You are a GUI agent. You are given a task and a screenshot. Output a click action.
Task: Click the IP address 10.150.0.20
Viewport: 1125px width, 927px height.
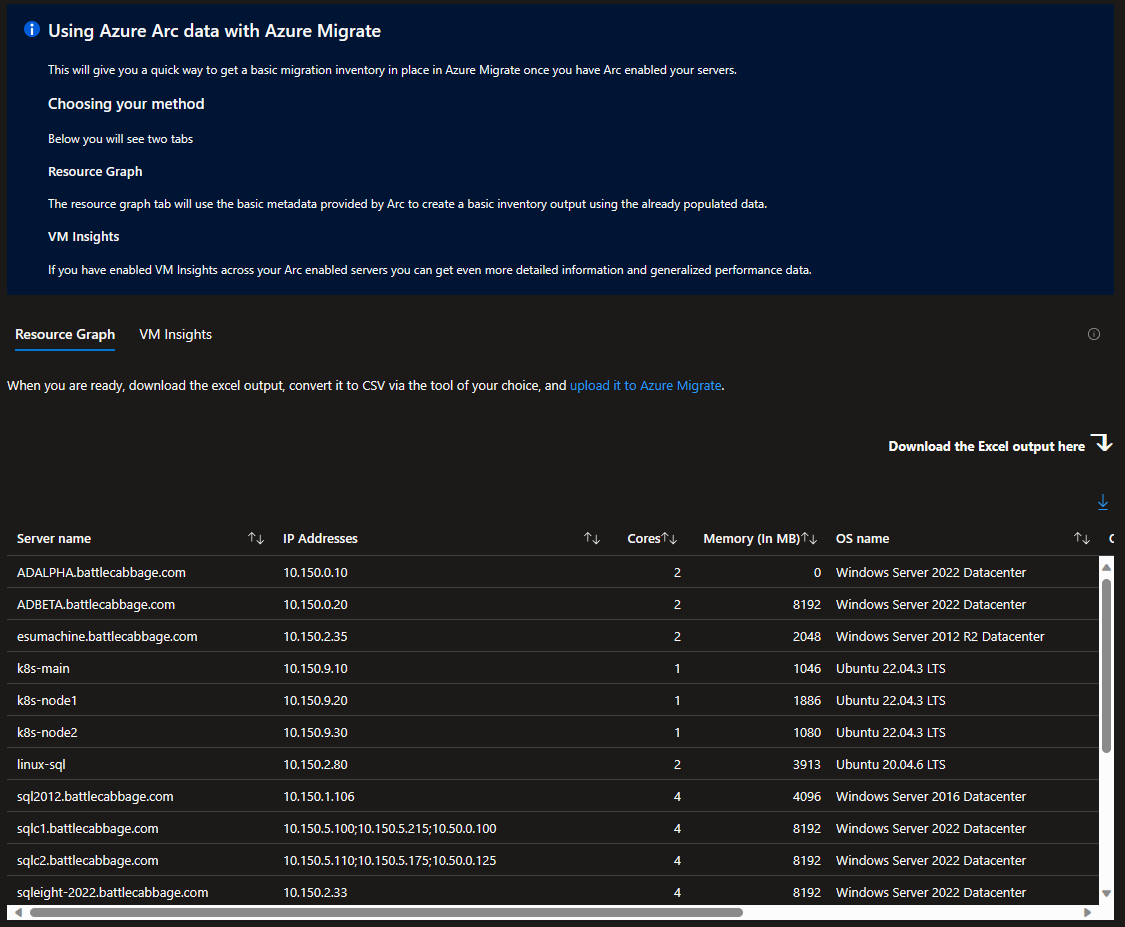(x=315, y=604)
